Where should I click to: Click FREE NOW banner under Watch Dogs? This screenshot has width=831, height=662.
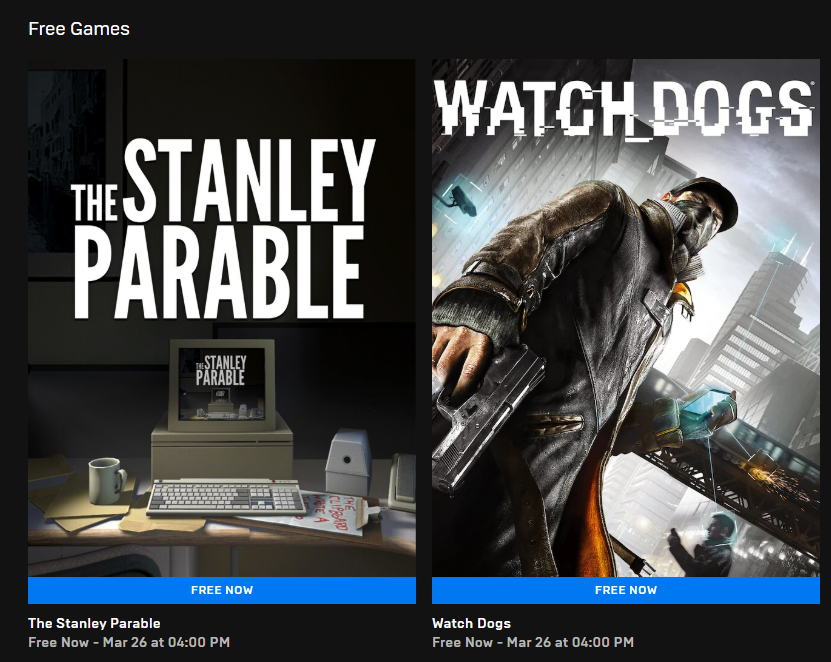(626, 590)
